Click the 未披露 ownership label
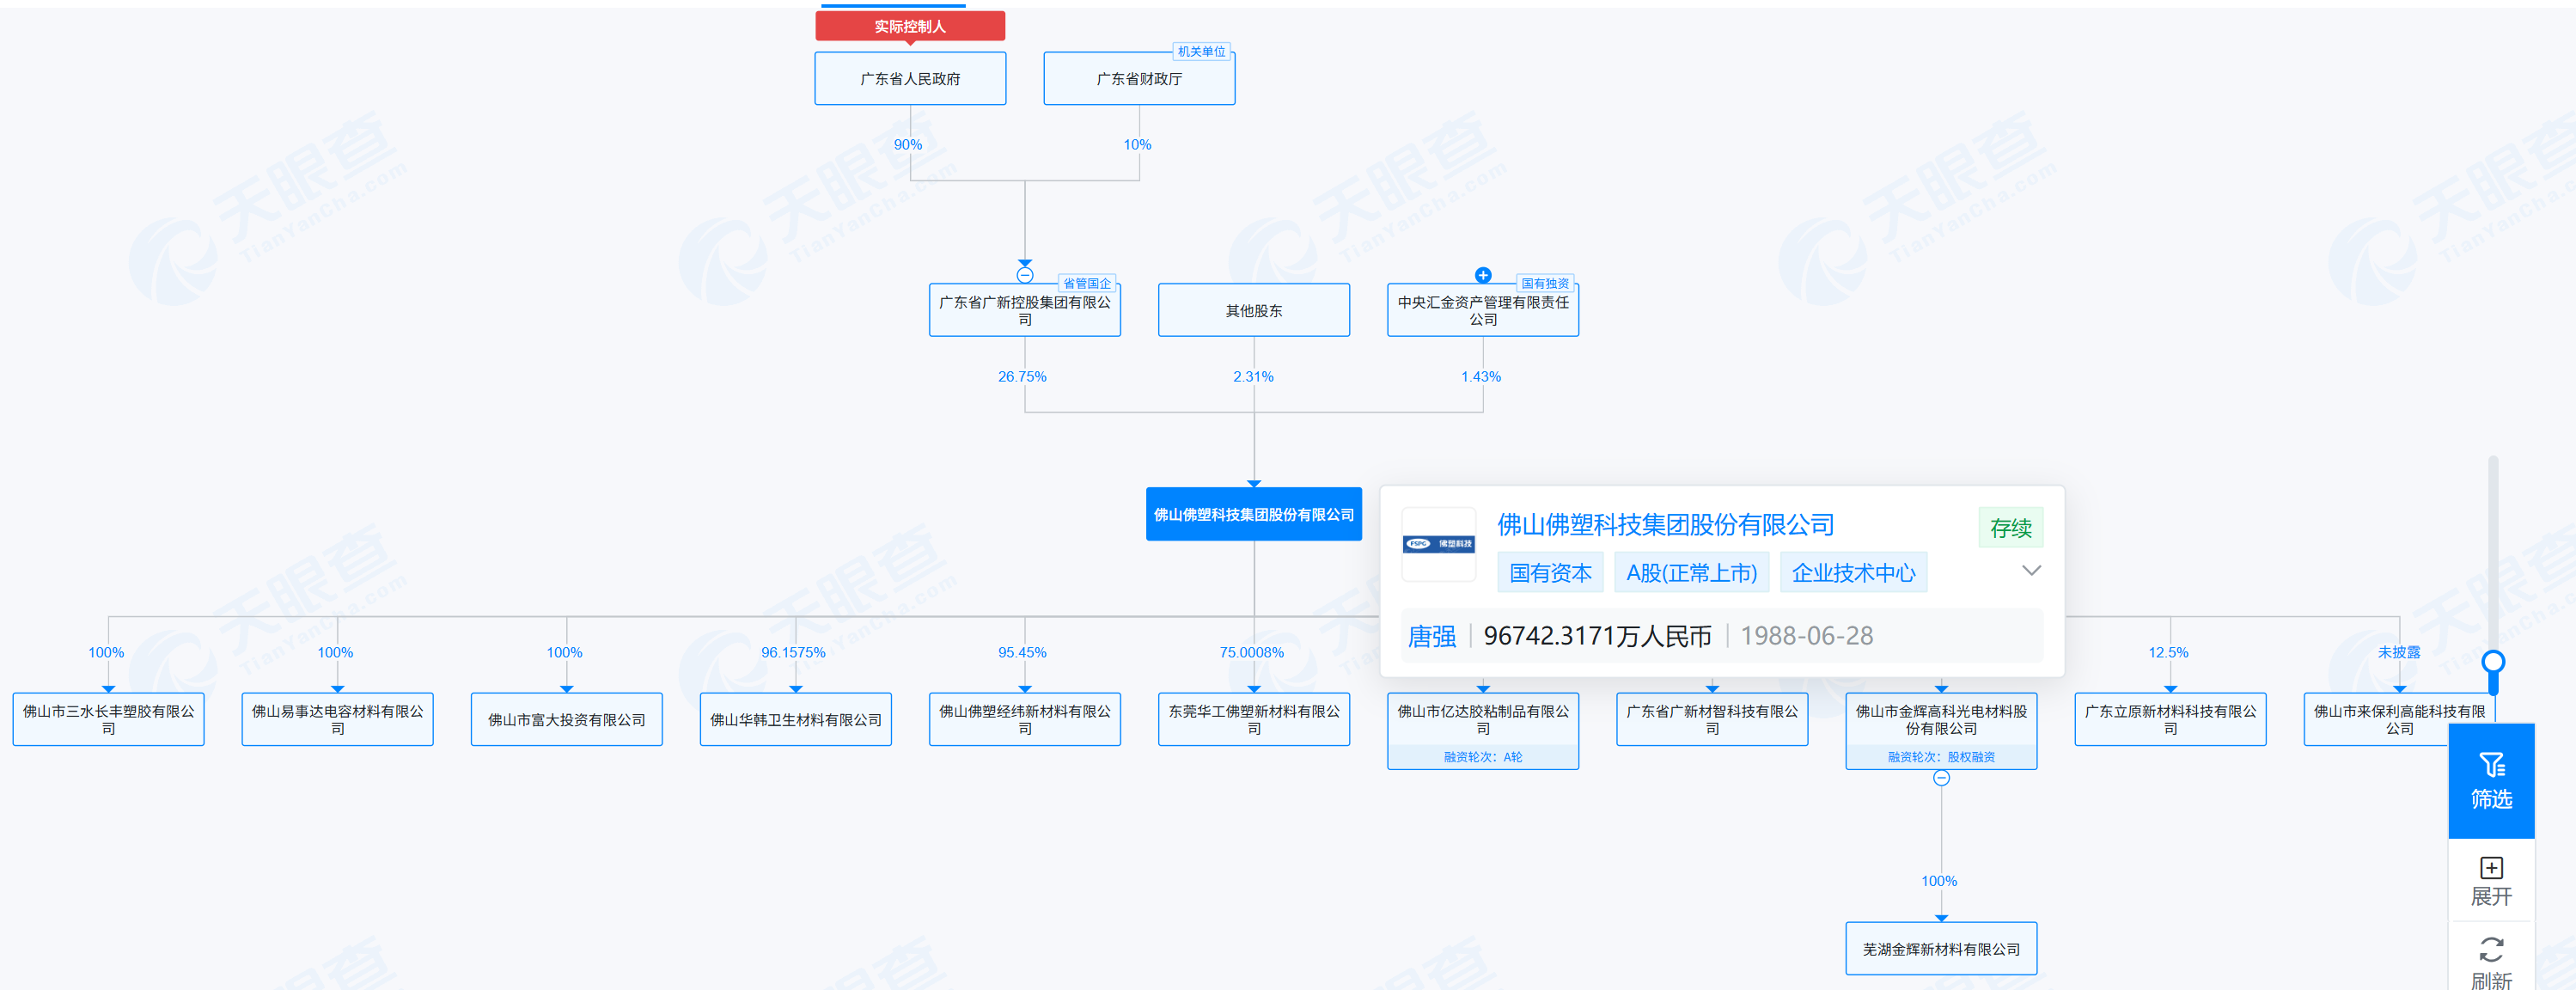 pos(2399,653)
